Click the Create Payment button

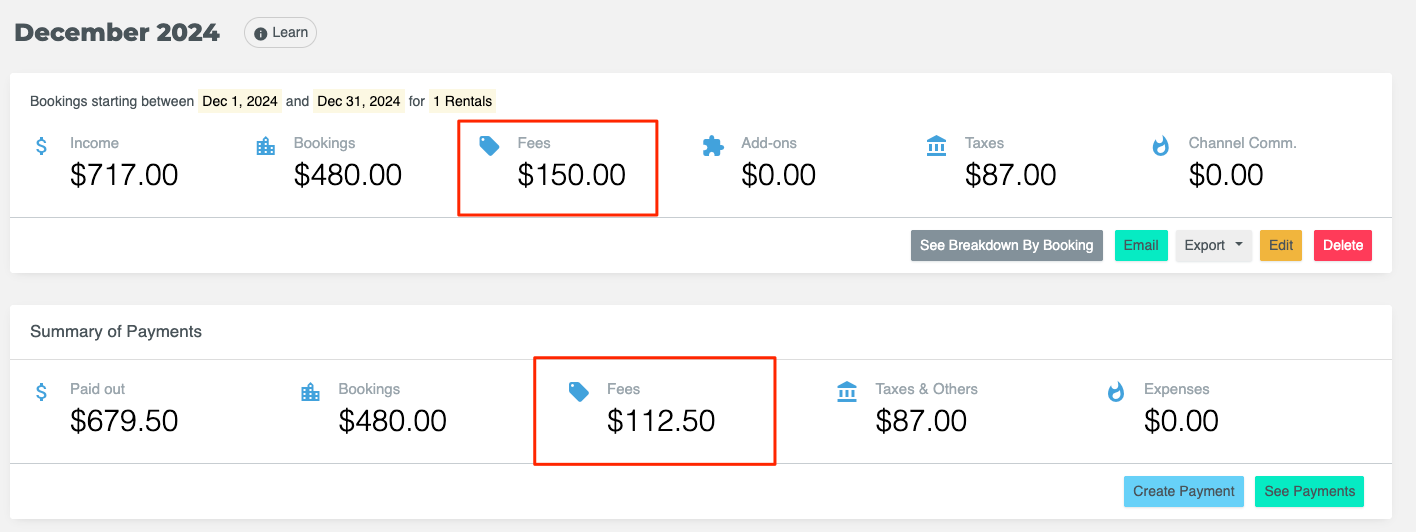pyautogui.click(x=1183, y=491)
